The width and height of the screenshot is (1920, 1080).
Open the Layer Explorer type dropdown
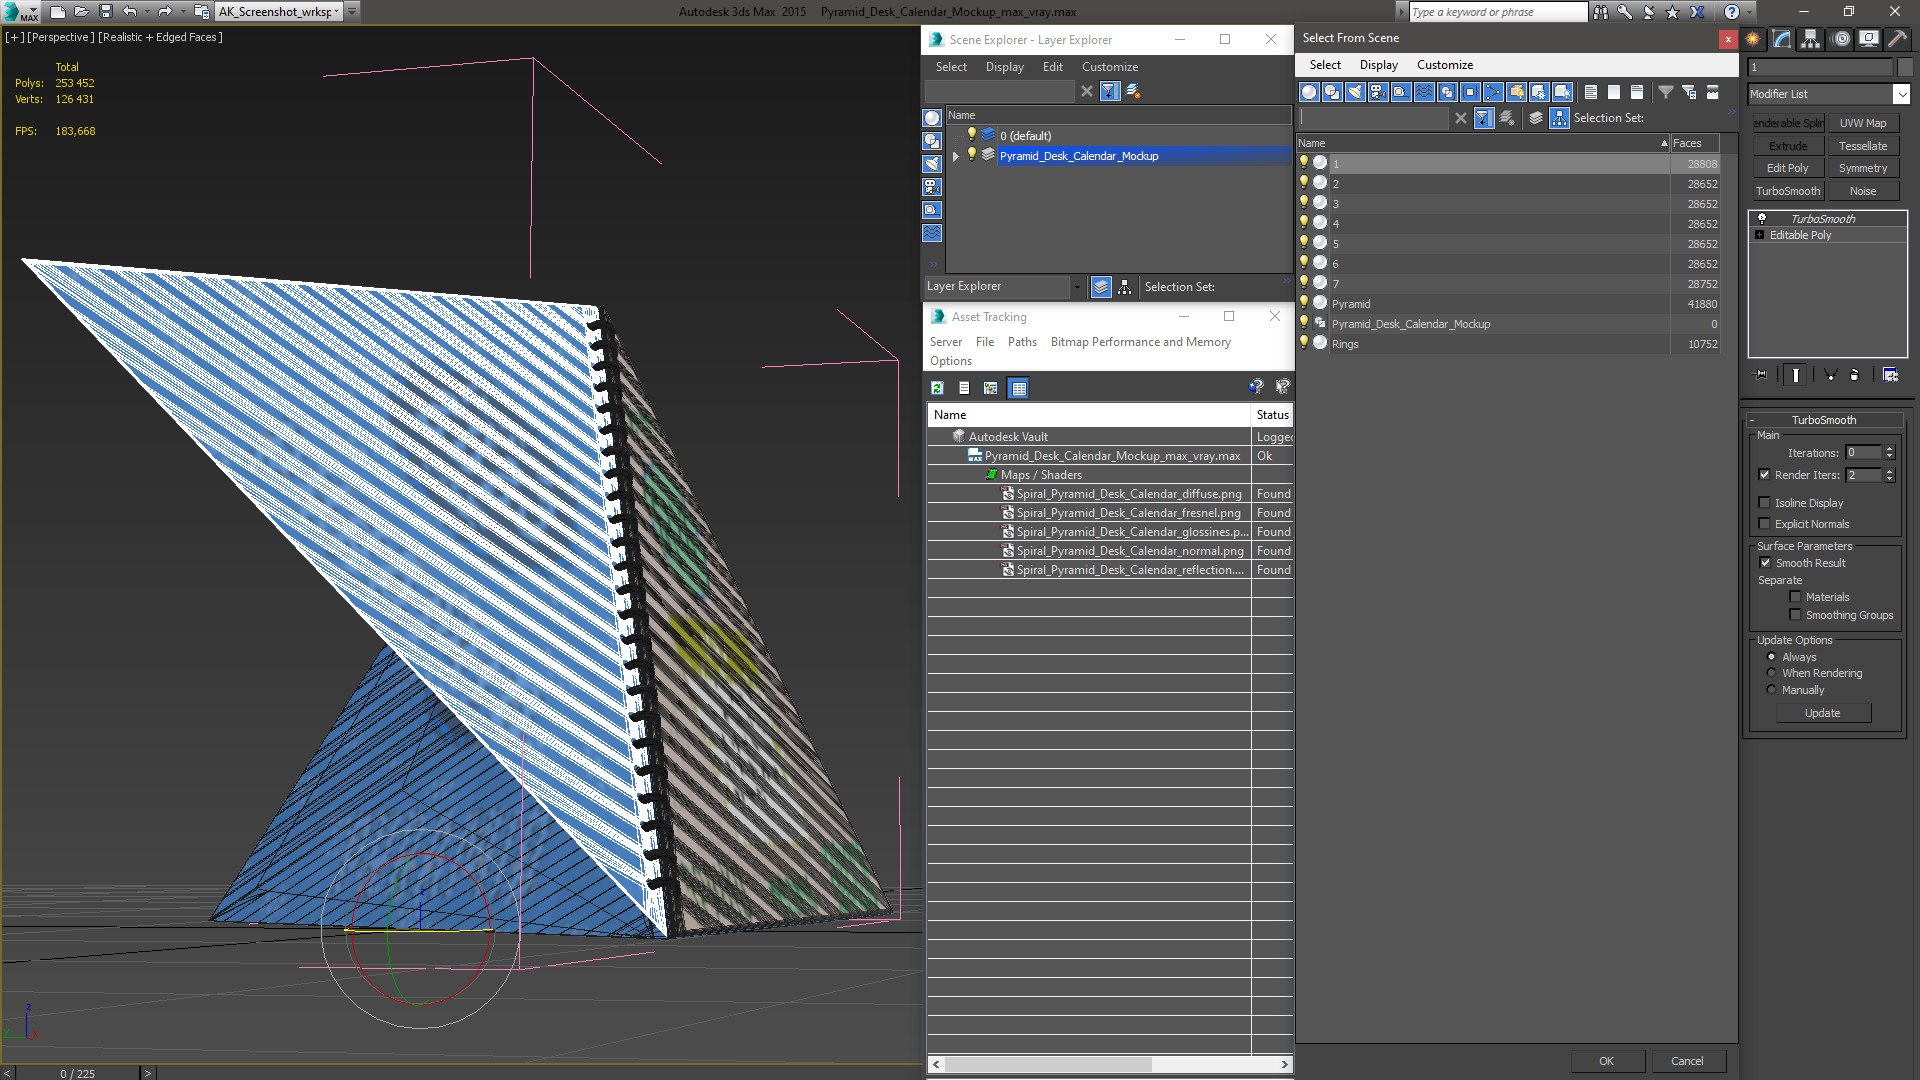click(1077, 287)
